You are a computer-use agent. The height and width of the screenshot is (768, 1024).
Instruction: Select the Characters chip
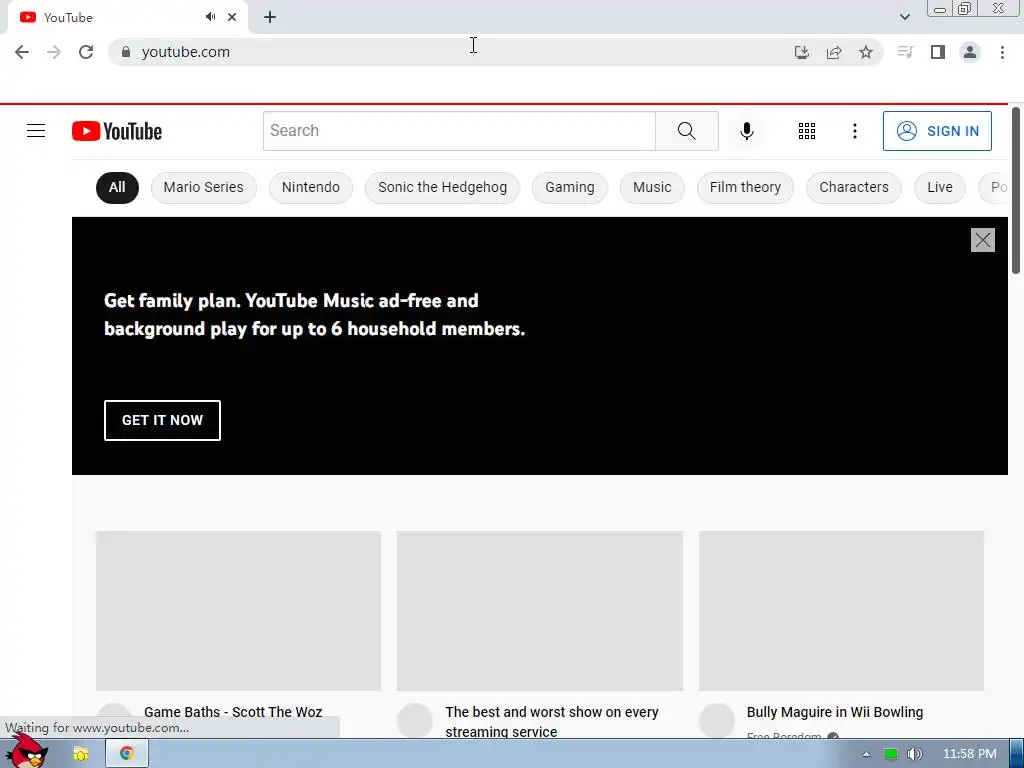pos(854,187)
